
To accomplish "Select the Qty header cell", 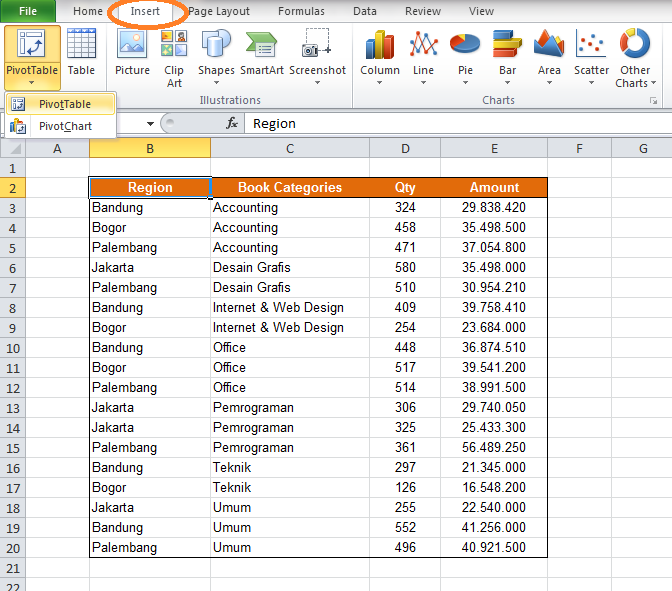I will point(405,187).
